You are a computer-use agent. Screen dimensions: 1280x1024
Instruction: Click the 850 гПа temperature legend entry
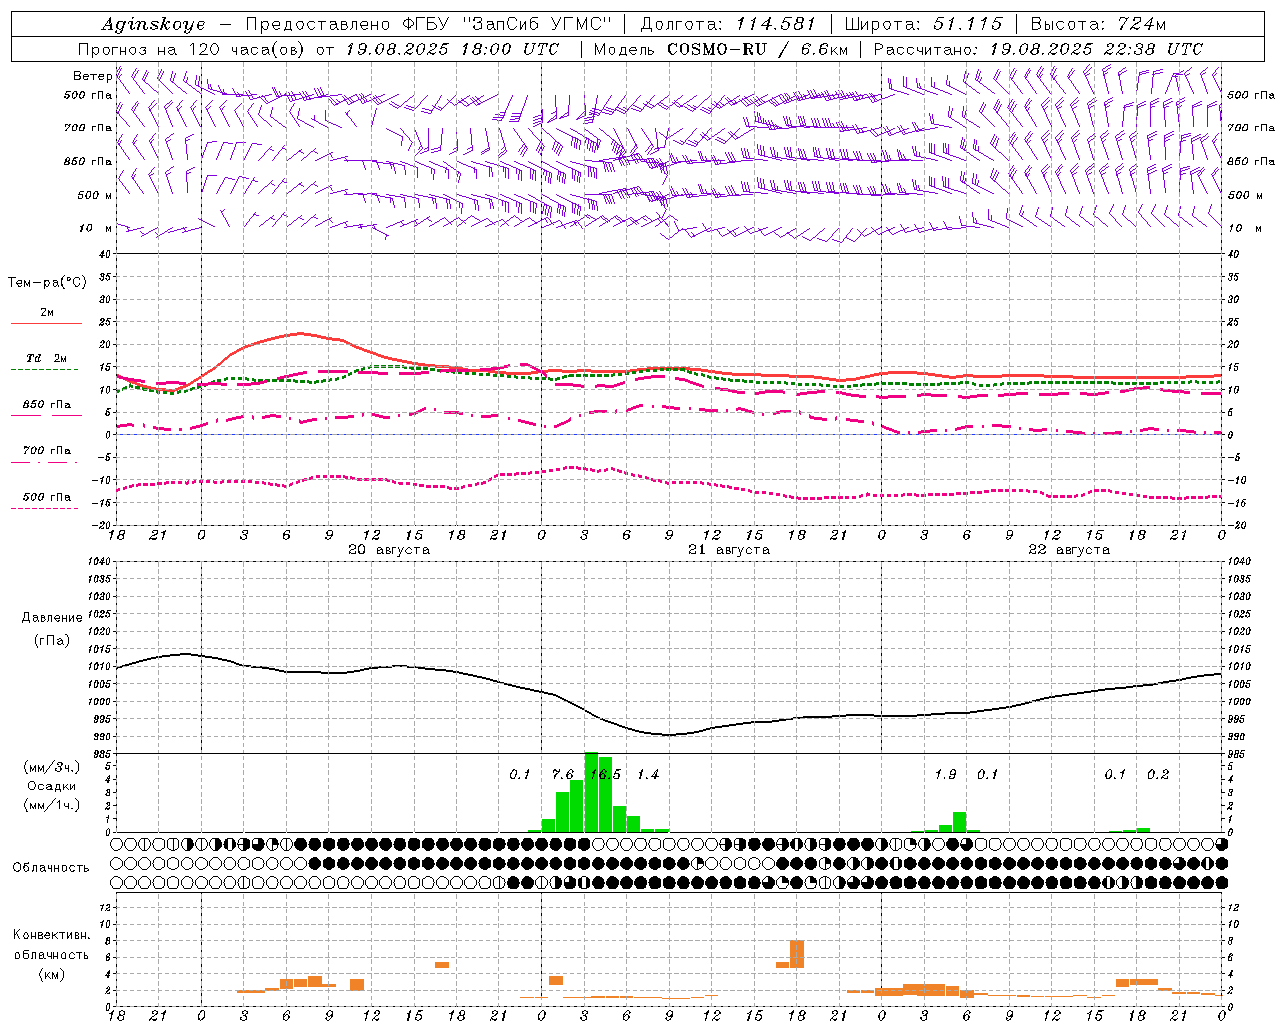47,405
